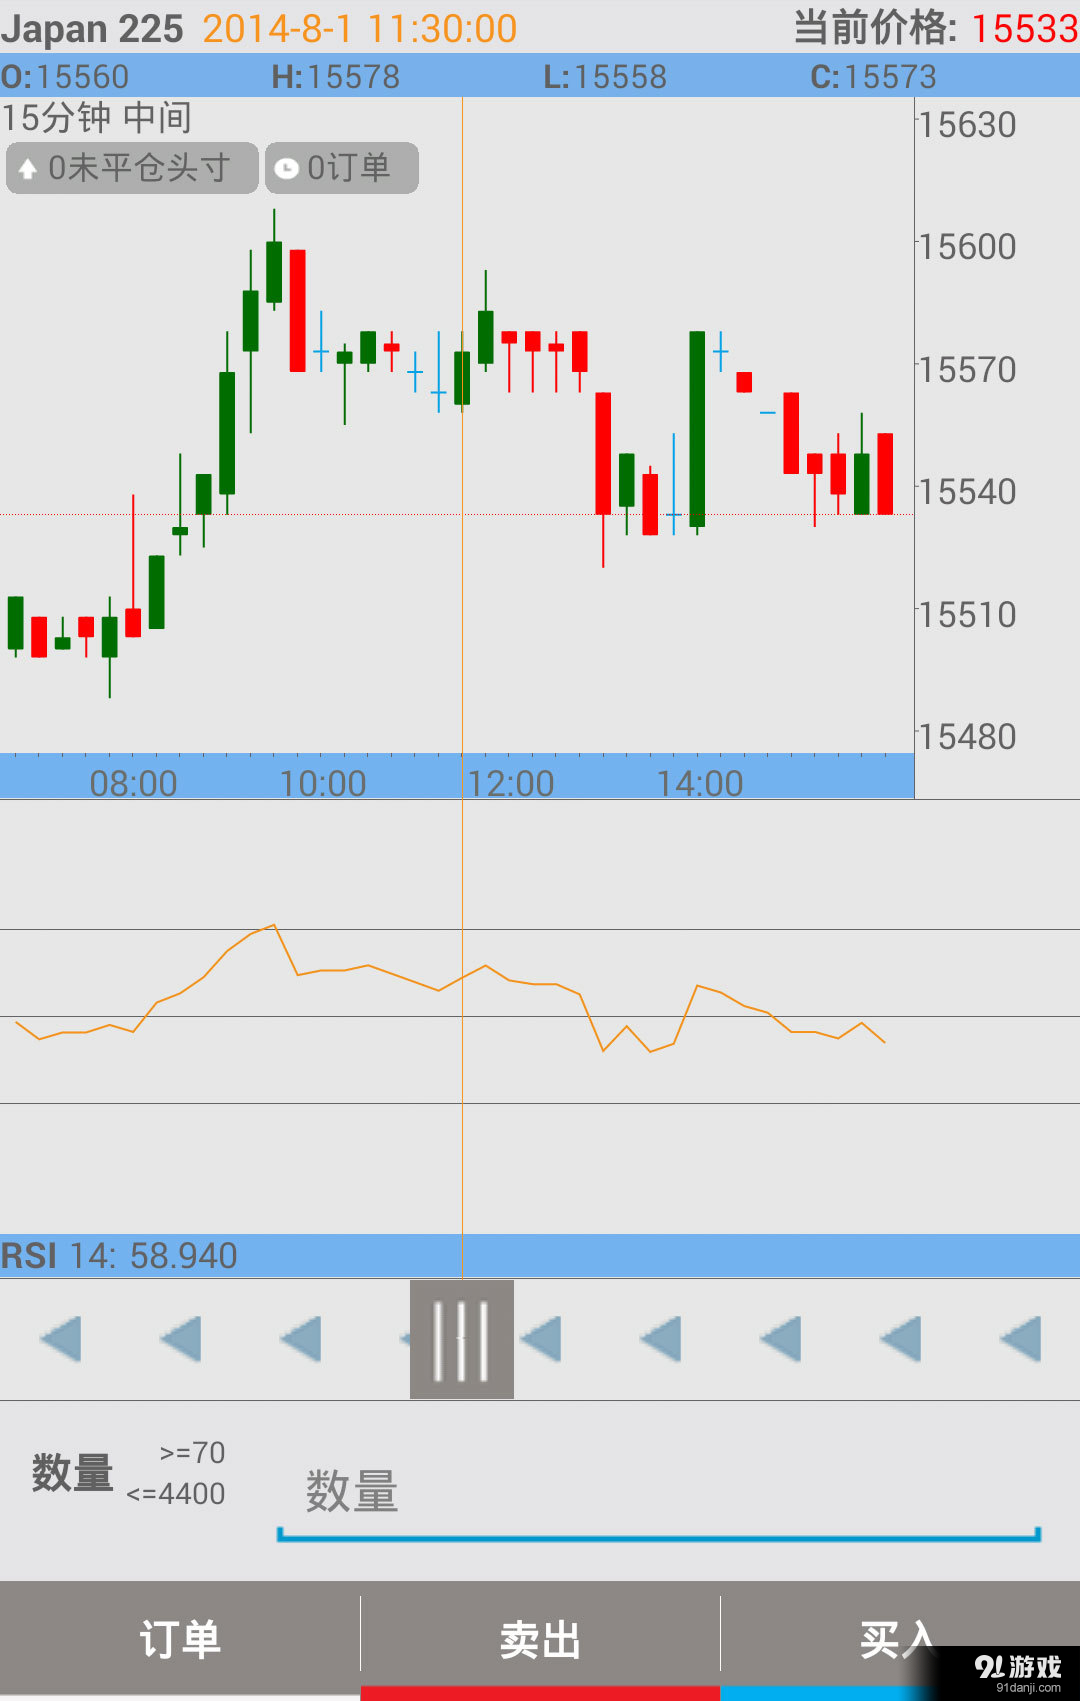Tap the O:15560 open value
This screenshot has height=1701, width=1080.
click(x=65, y=77)
